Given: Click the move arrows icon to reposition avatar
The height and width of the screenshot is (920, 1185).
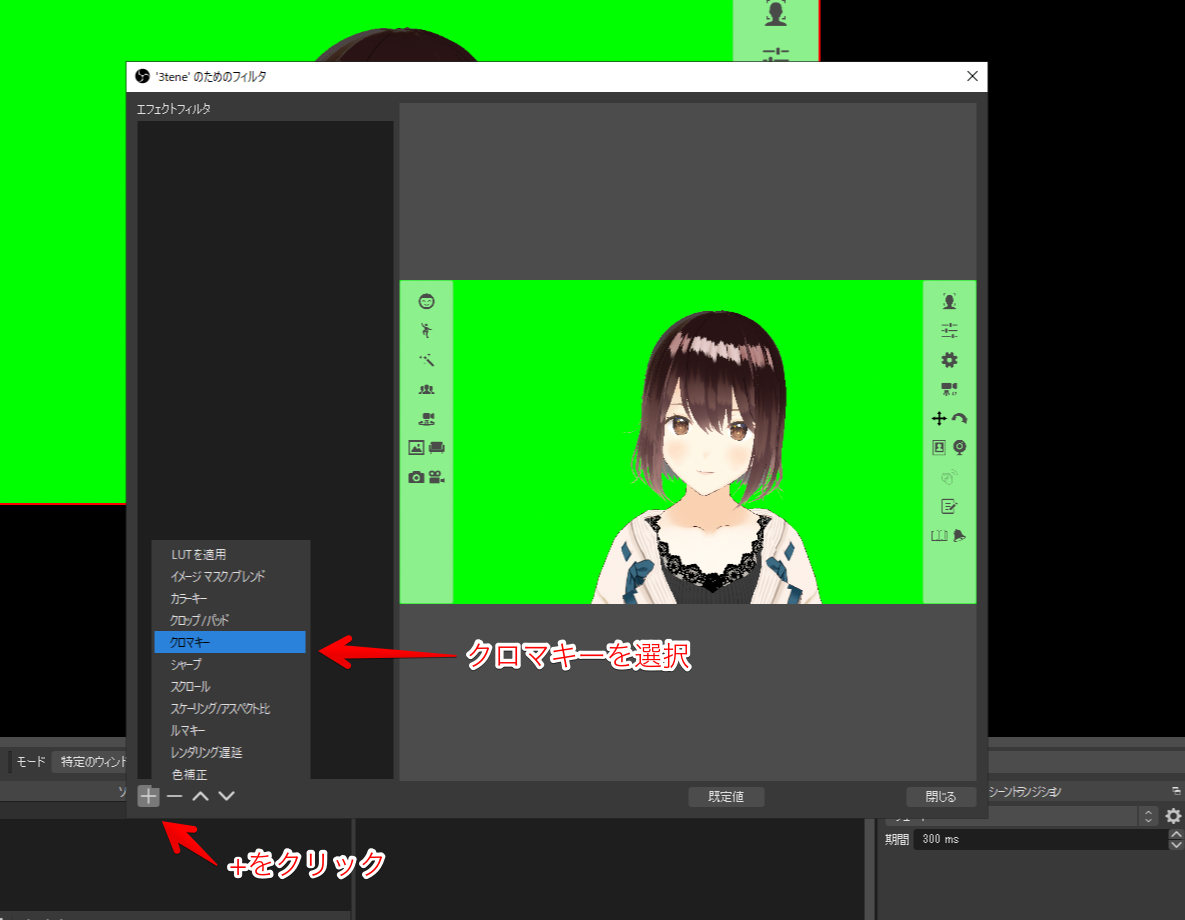Looking at the screenshot, I should [937, 418].
